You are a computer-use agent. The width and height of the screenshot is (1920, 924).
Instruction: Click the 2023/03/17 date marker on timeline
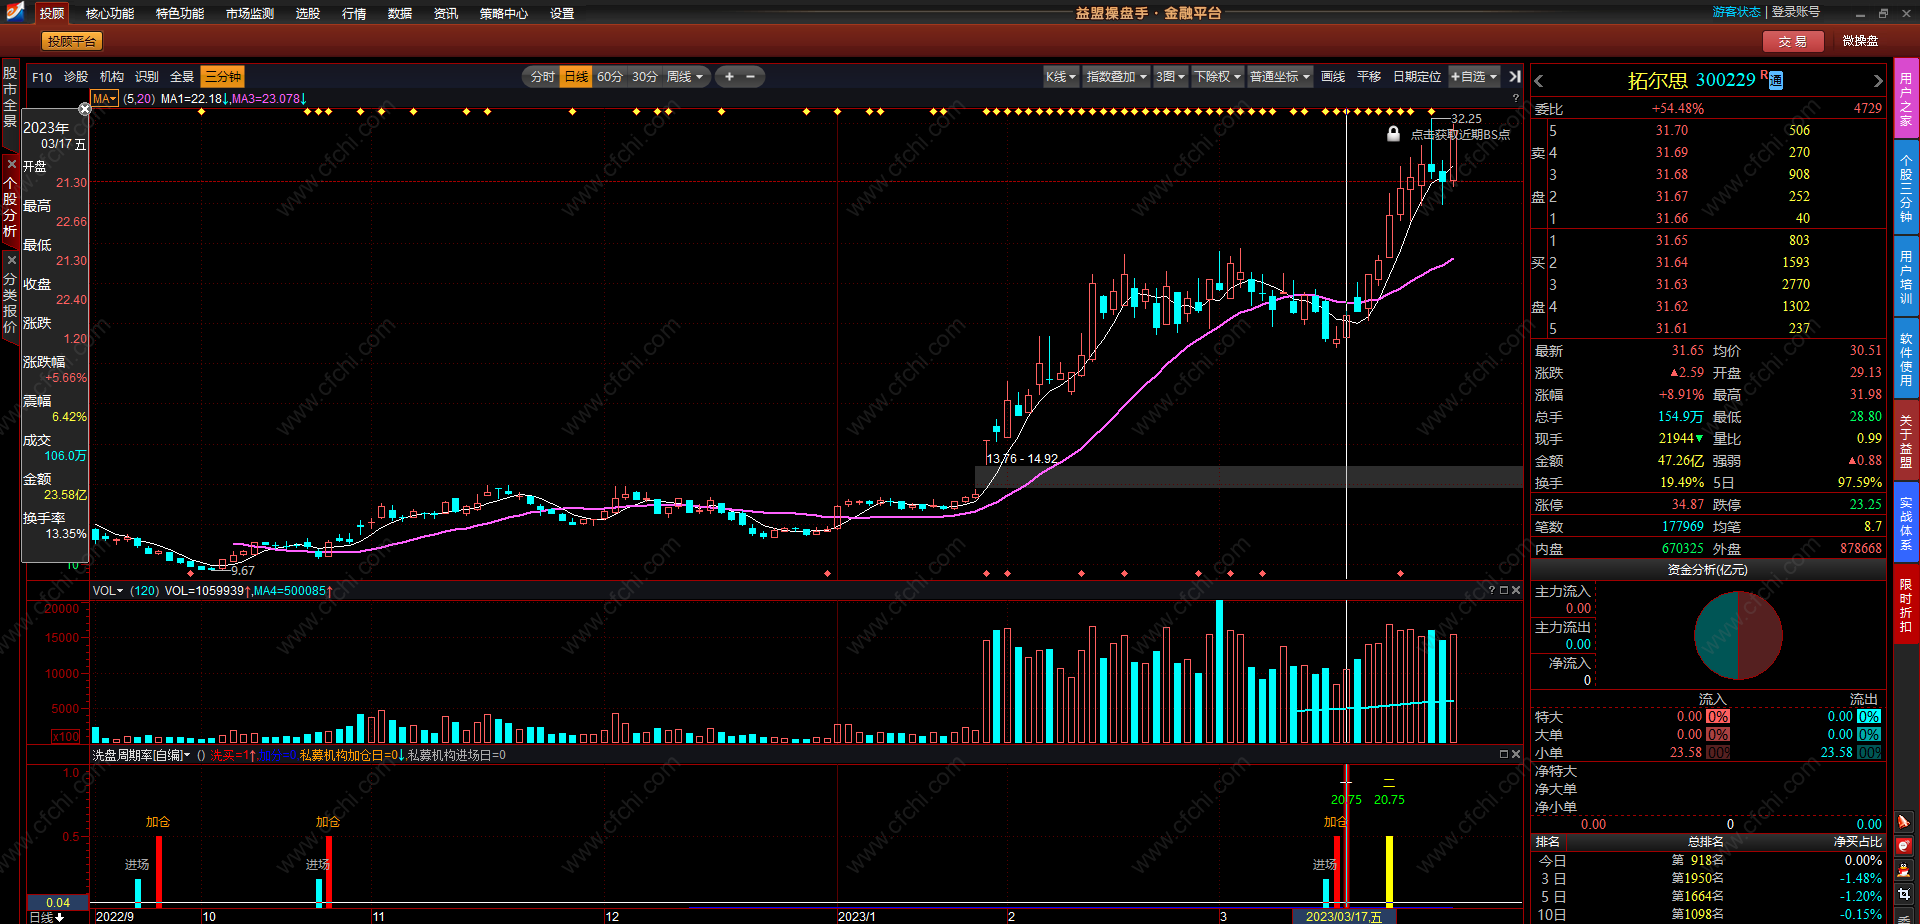click(x=1344, y=916)
